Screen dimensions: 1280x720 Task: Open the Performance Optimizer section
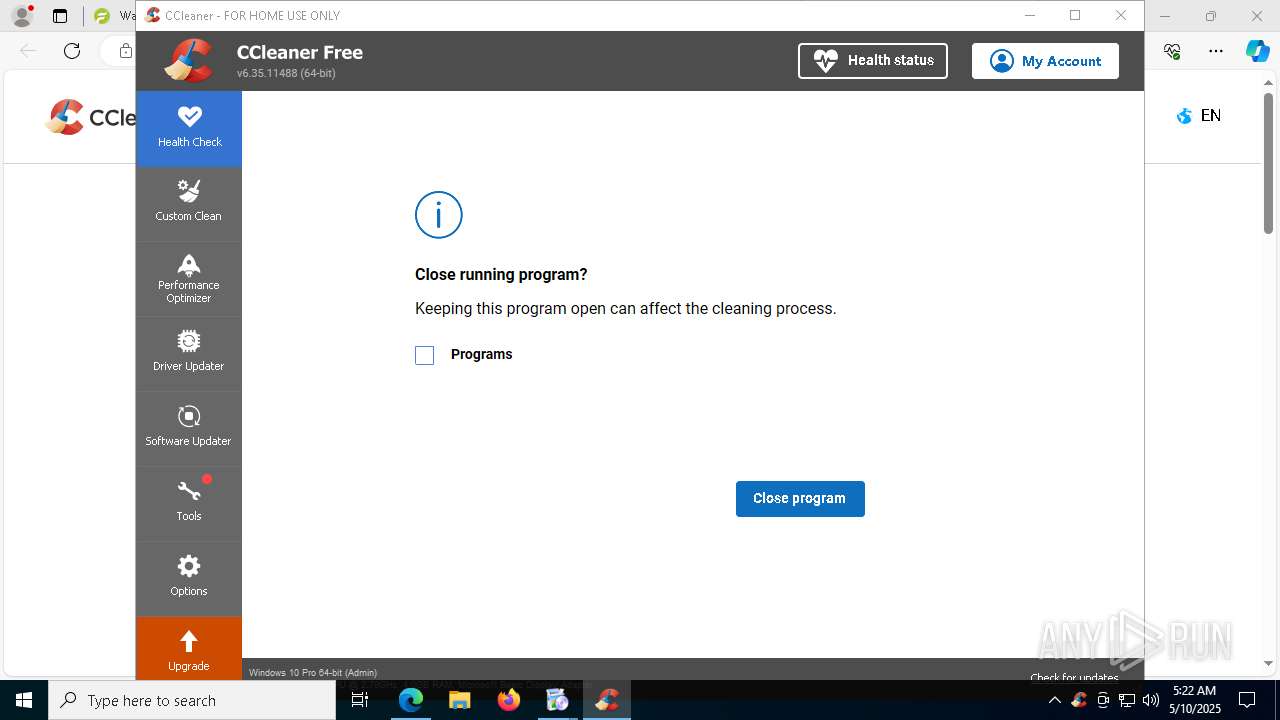coord(189,279)
